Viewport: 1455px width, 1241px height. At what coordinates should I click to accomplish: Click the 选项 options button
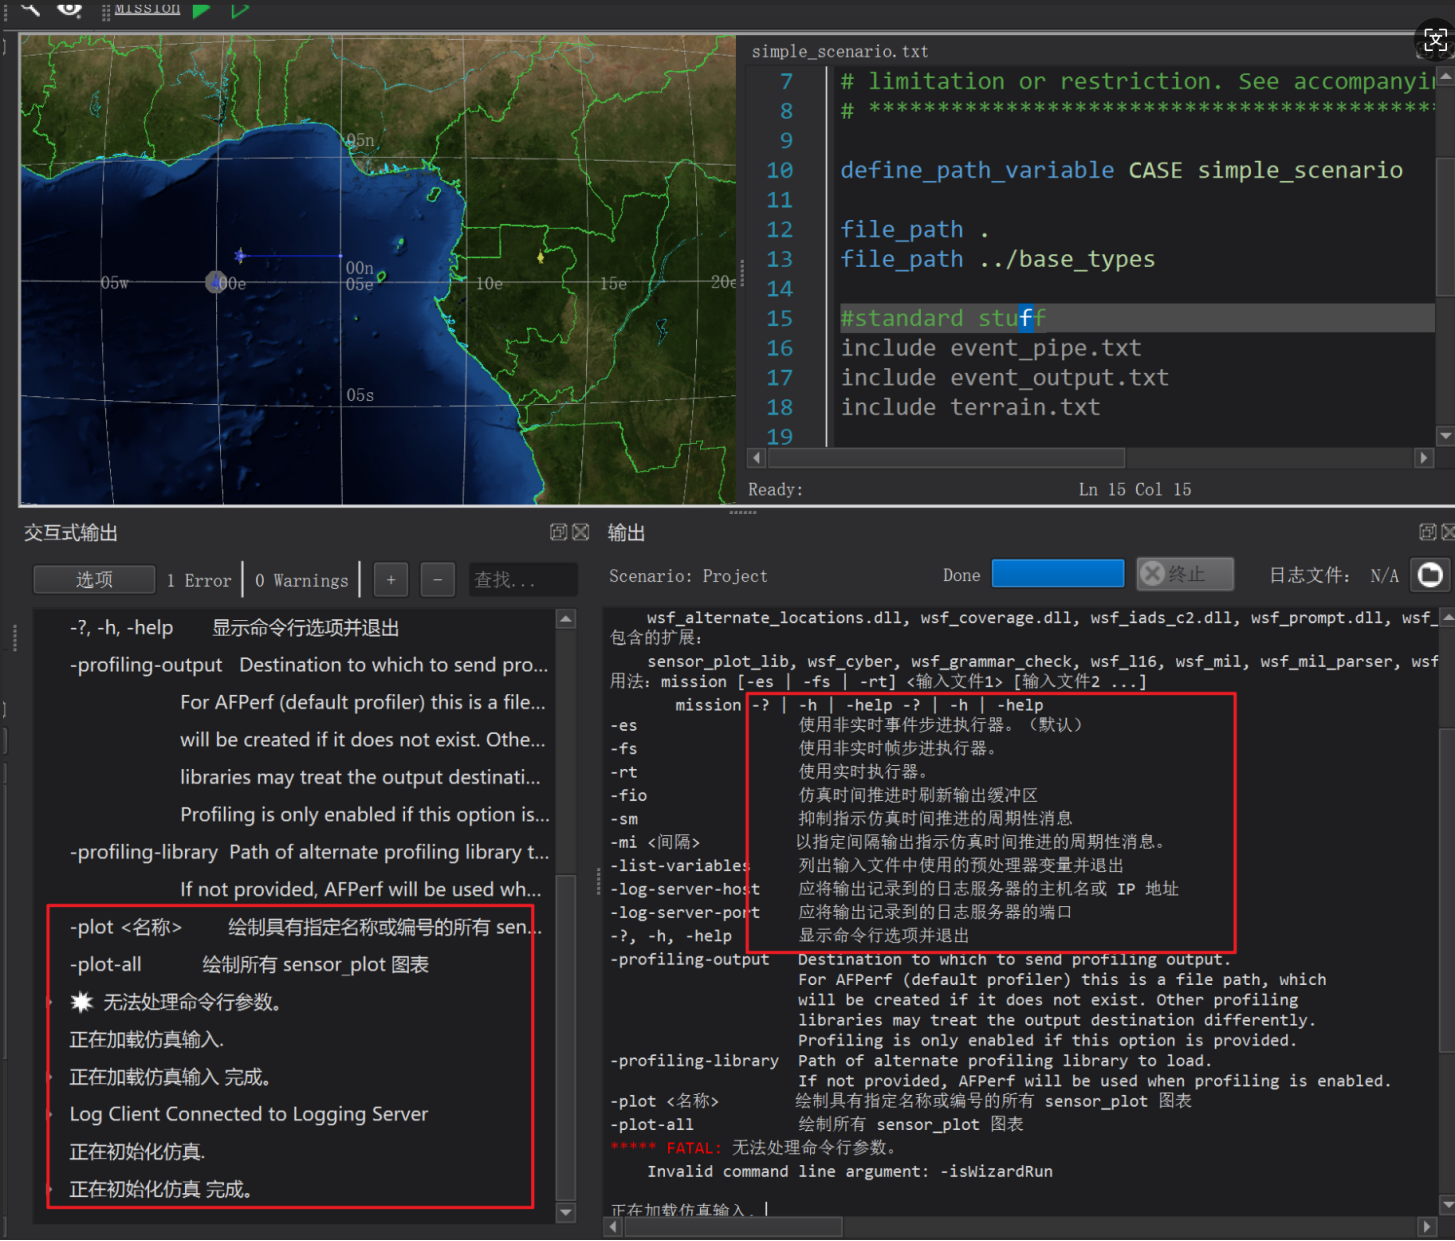[94, 580]
